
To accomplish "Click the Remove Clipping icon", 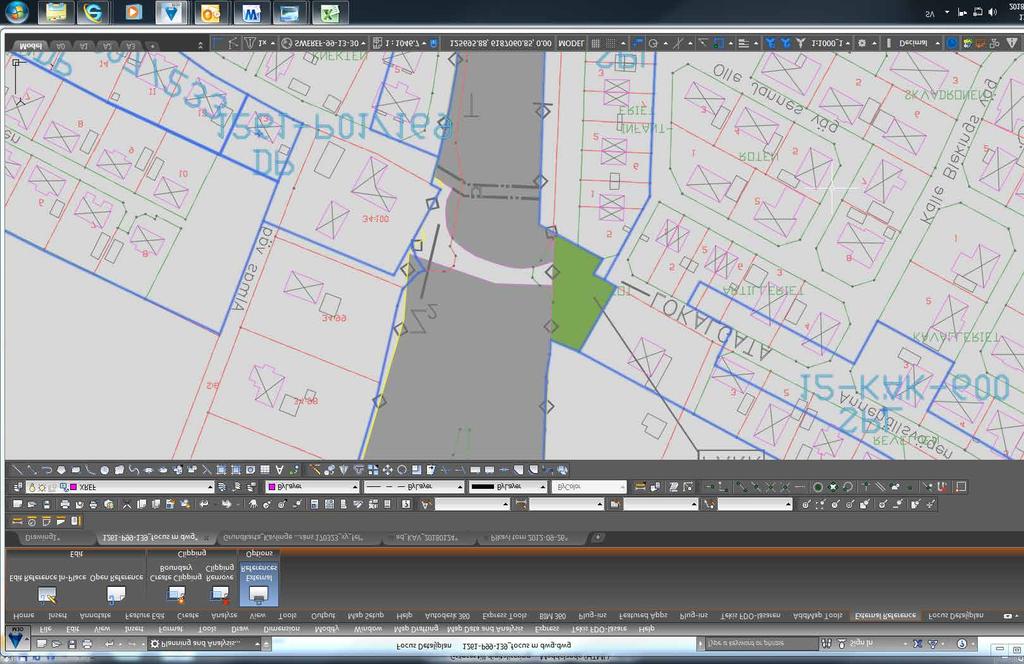I will (x=220, y=595).
